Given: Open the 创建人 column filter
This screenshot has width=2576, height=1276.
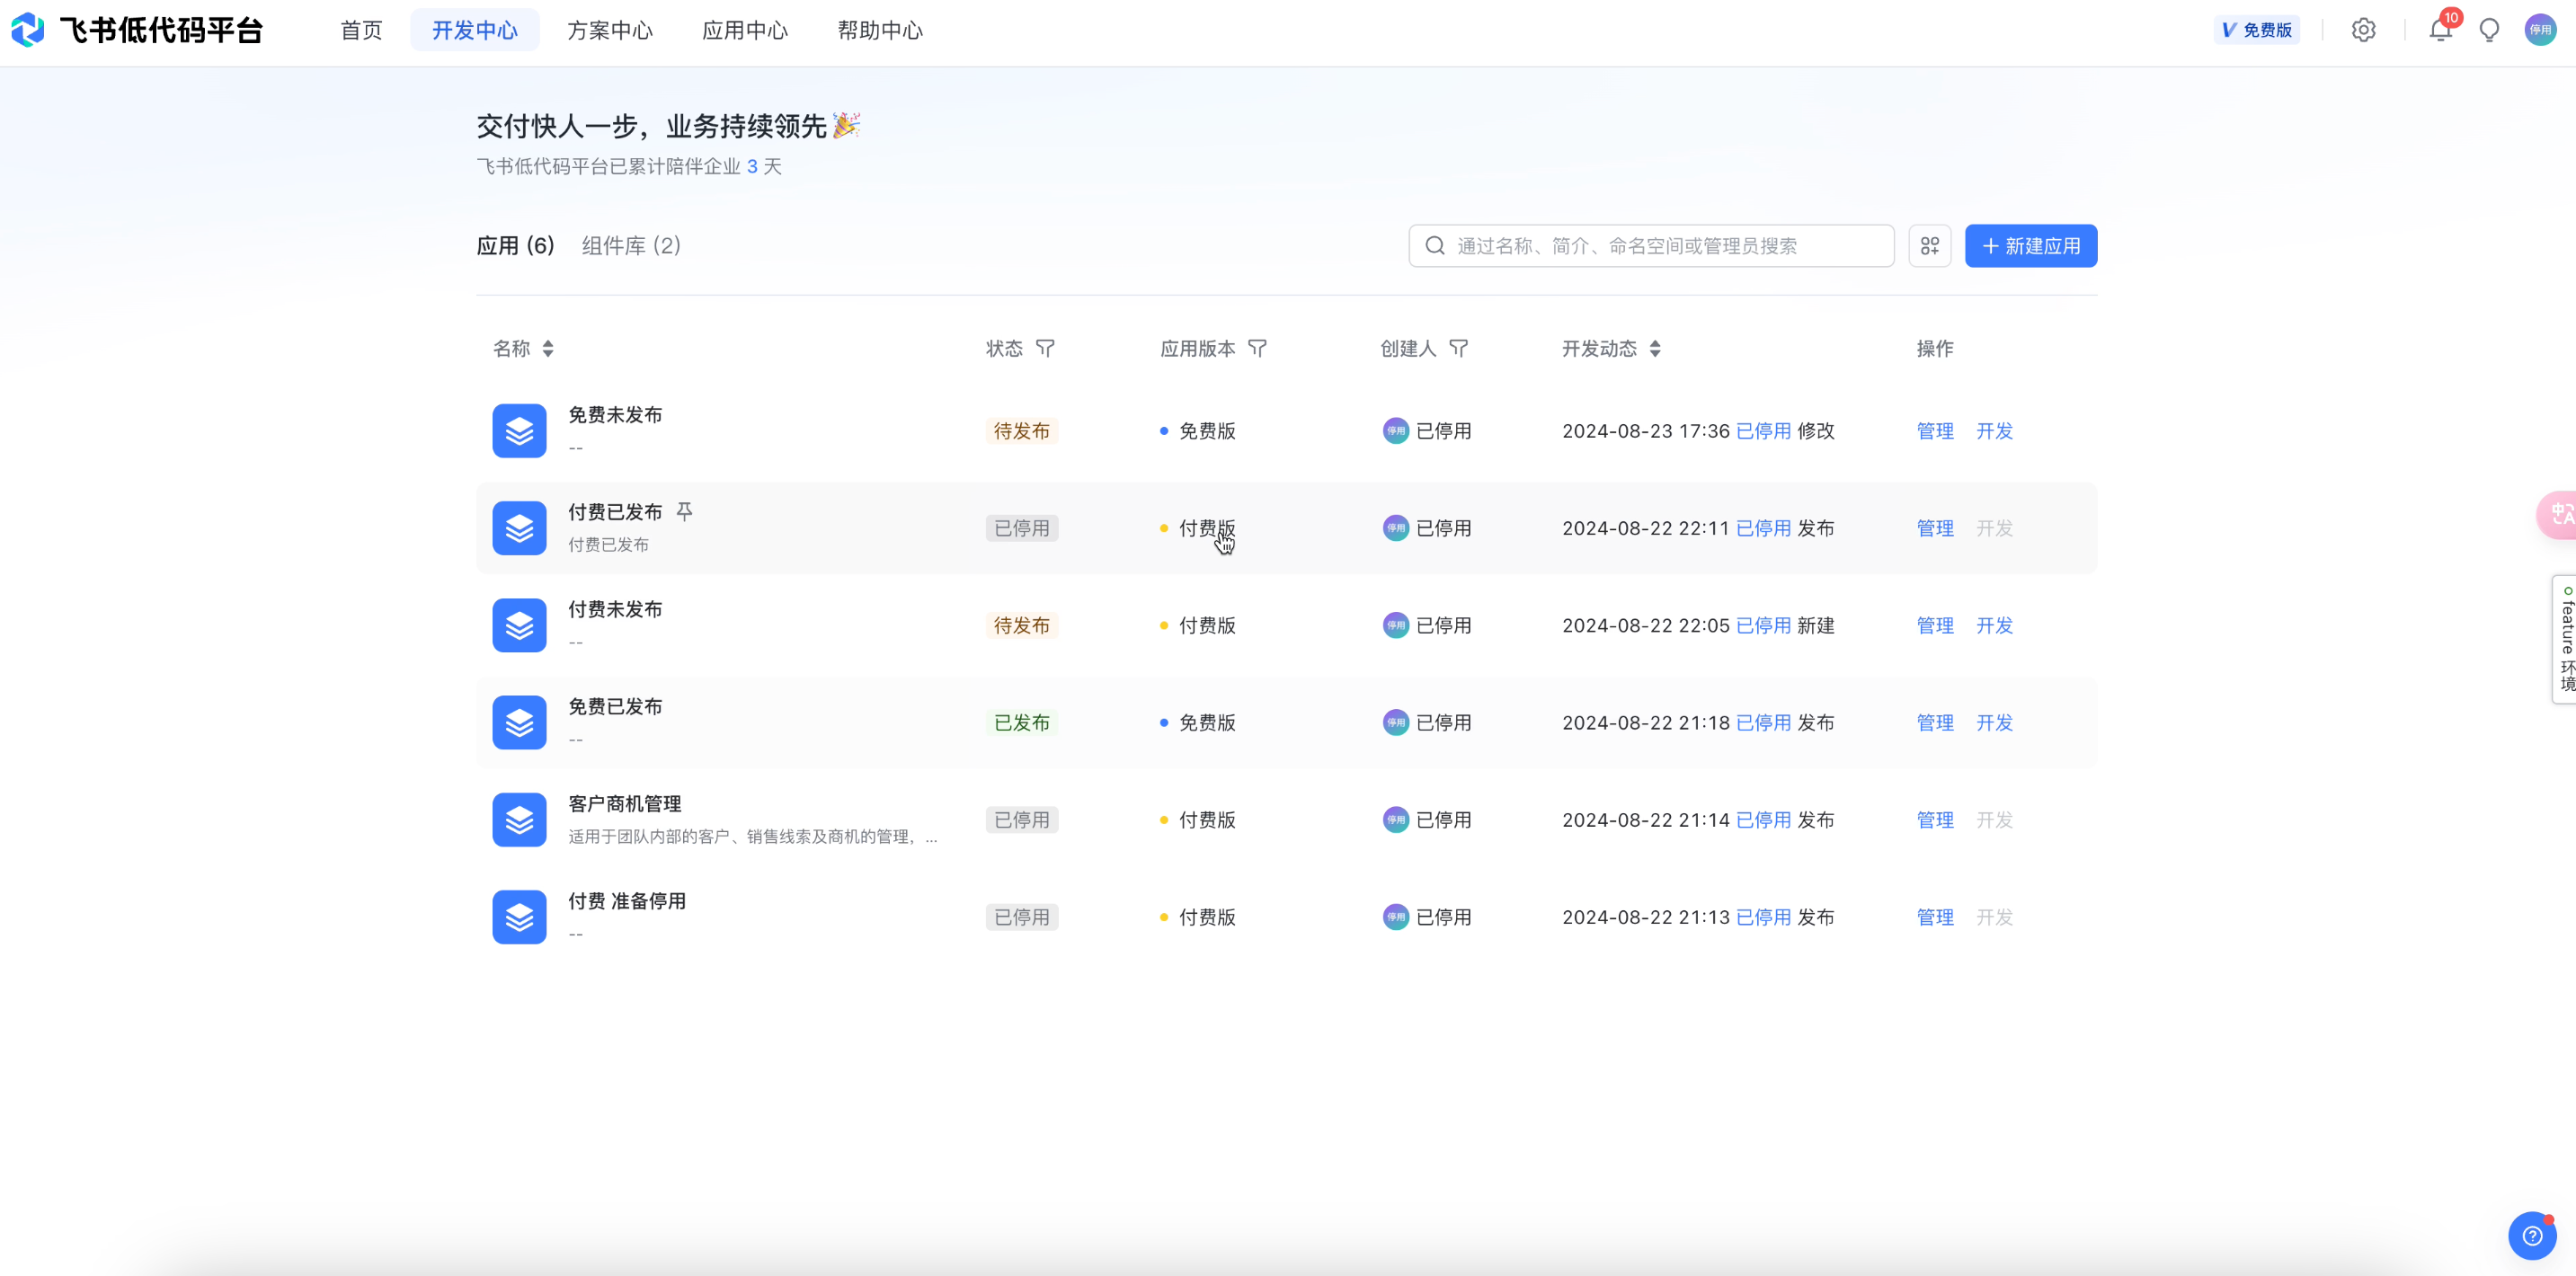Looking at the screenshot, I should pos(1459,349).
